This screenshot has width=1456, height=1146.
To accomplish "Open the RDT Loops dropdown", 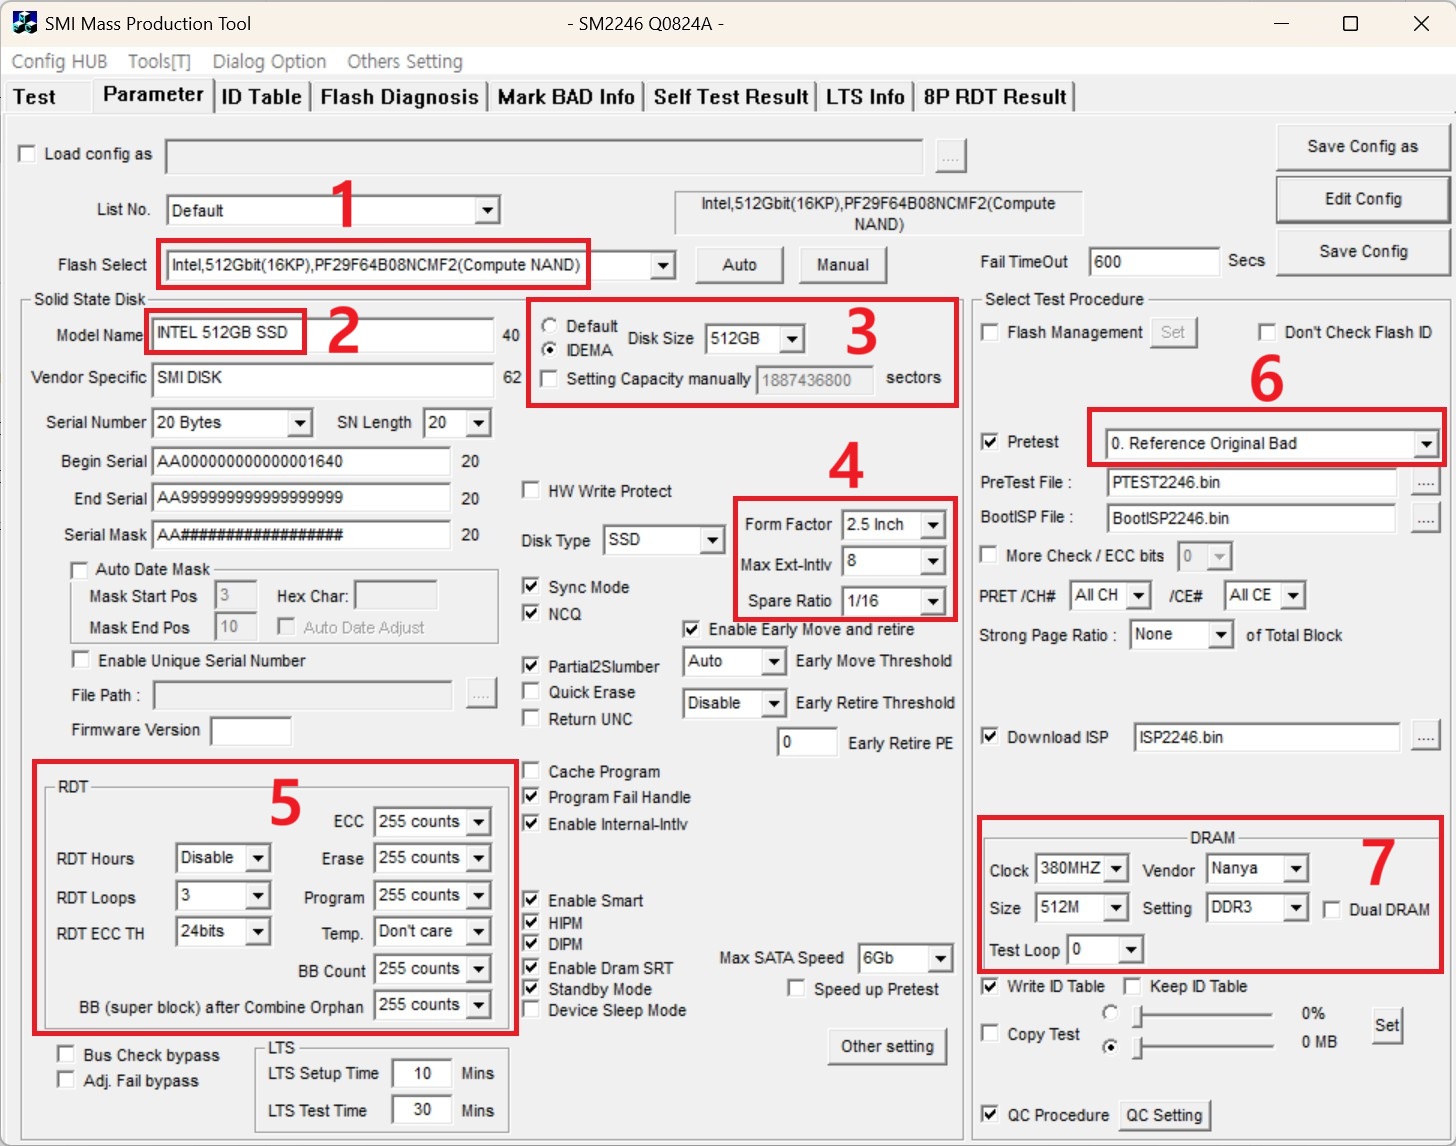I will pos(258,895).
